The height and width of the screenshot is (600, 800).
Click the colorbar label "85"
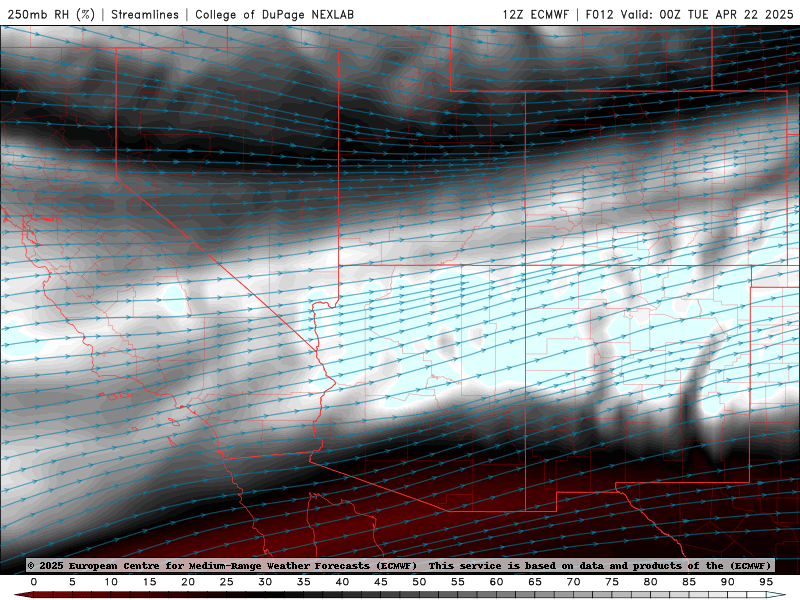click(689, 582)
